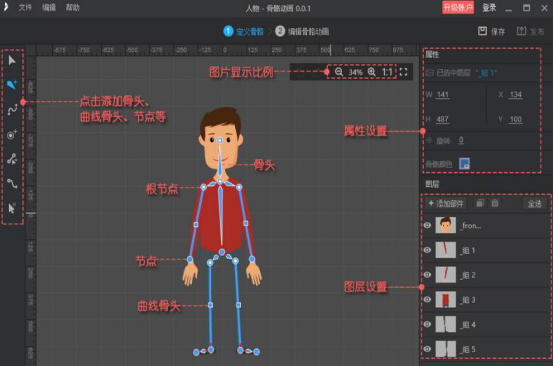
Task: Select the _组 3 layer thumbnail
Action: [446, 300]
